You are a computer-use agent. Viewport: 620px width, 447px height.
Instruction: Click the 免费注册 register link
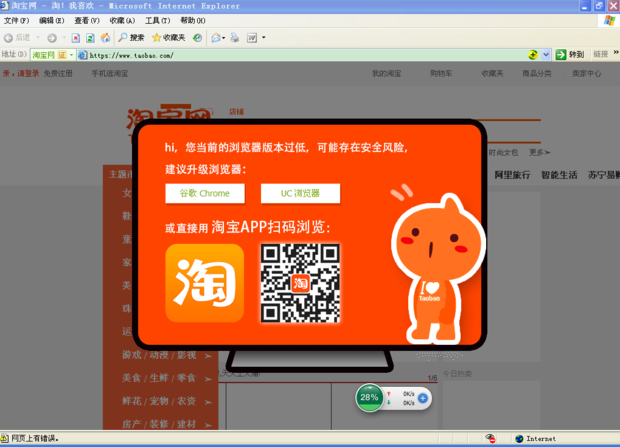pos(58,74)
